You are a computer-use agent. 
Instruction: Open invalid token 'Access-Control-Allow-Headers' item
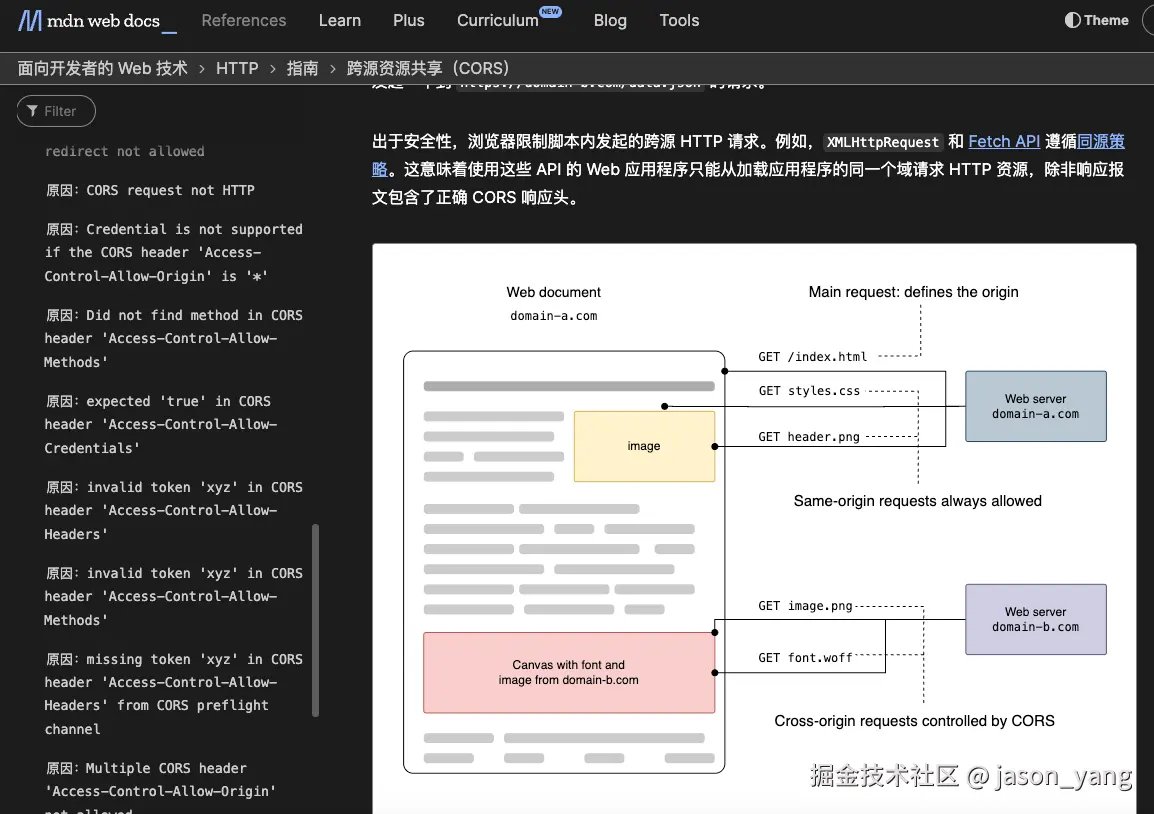(173, 511)
